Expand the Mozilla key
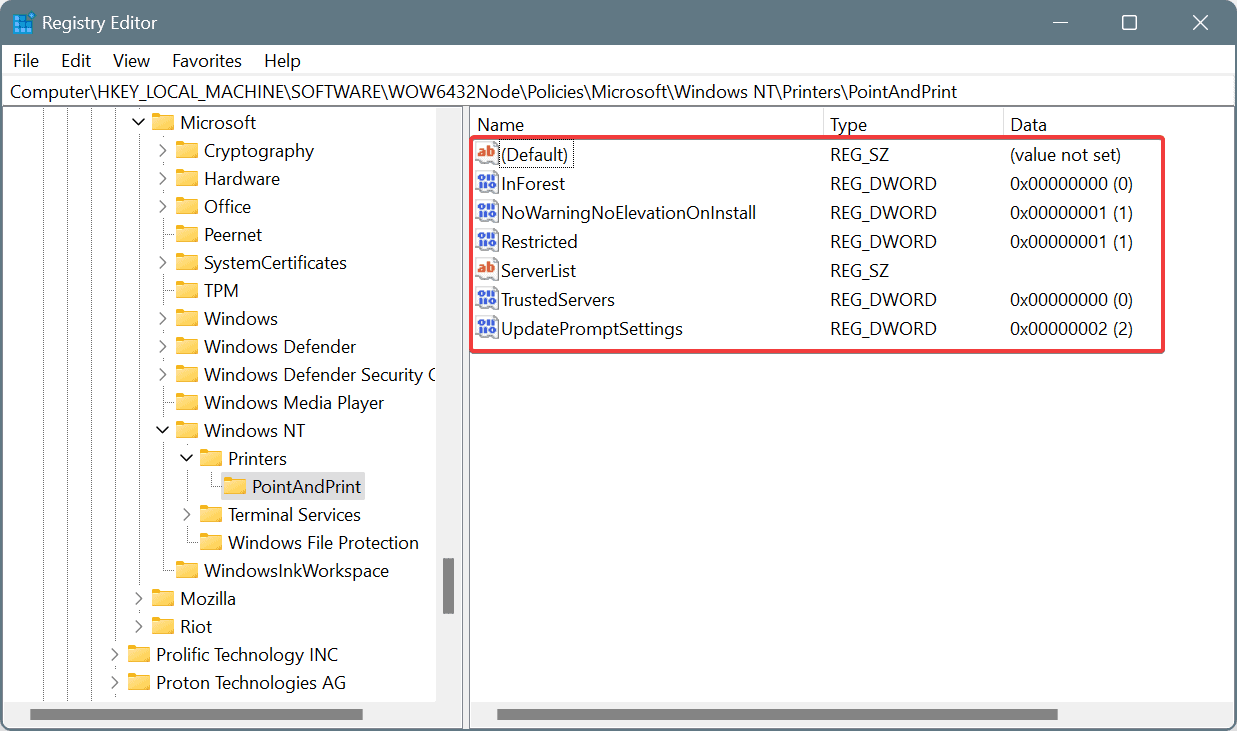1237x731 pixels. pyautogui.click(x=138, y=598)
